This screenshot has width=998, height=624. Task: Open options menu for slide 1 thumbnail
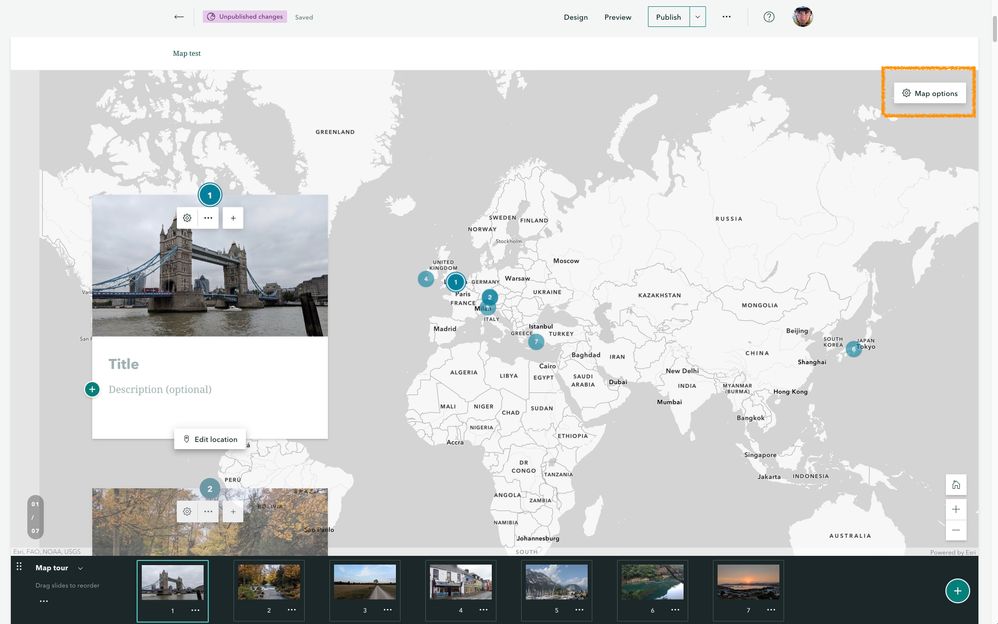coord(195,610)
